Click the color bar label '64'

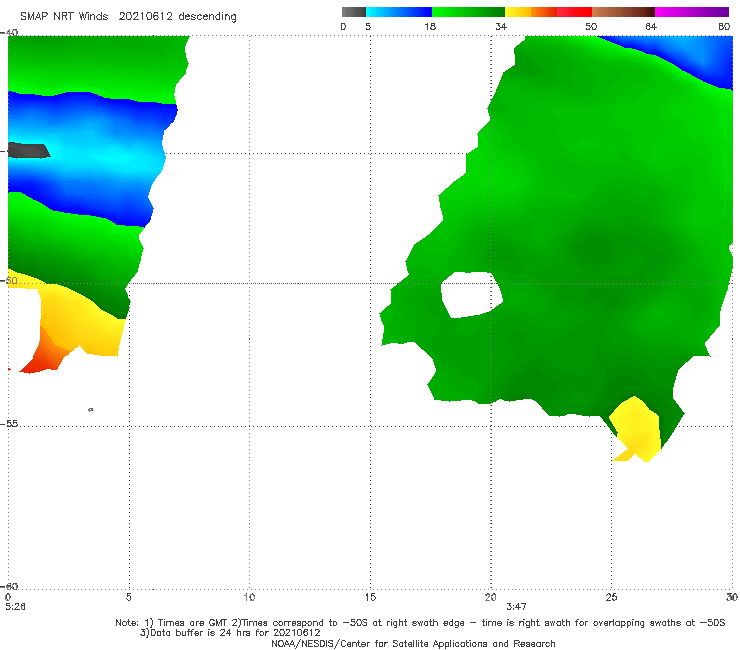[x=651, y=26]
